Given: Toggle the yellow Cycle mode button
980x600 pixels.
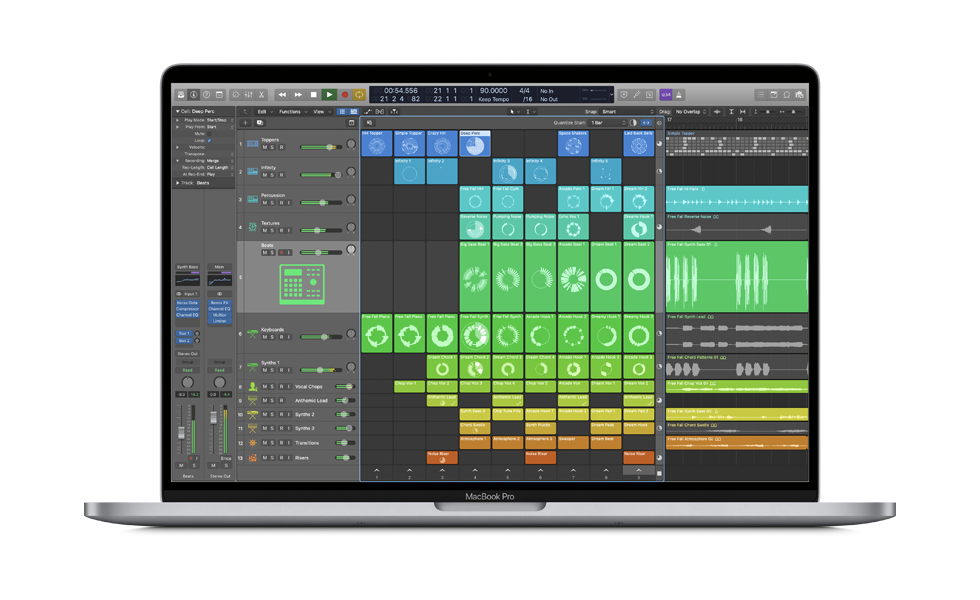Looking at the screenshot, I should (x=359, y=94).
